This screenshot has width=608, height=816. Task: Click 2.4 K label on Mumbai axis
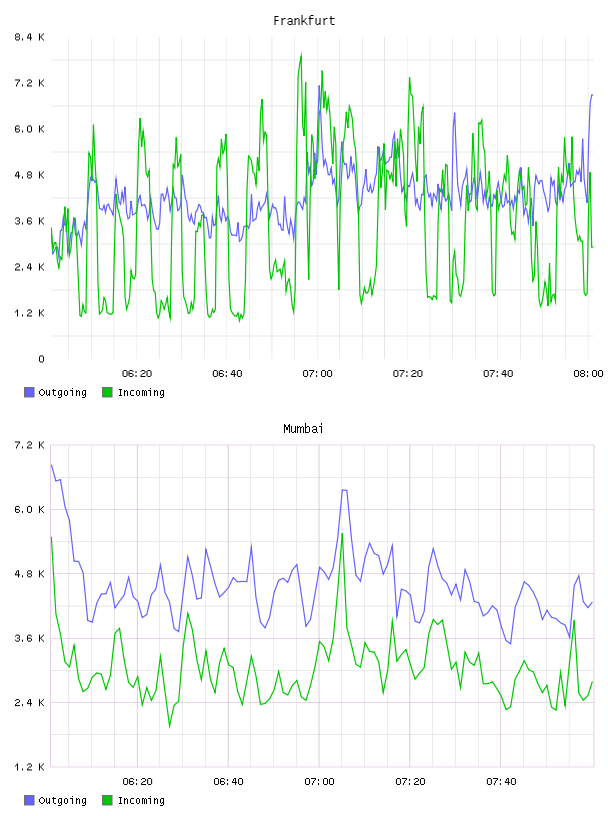[x=30, y=703]
